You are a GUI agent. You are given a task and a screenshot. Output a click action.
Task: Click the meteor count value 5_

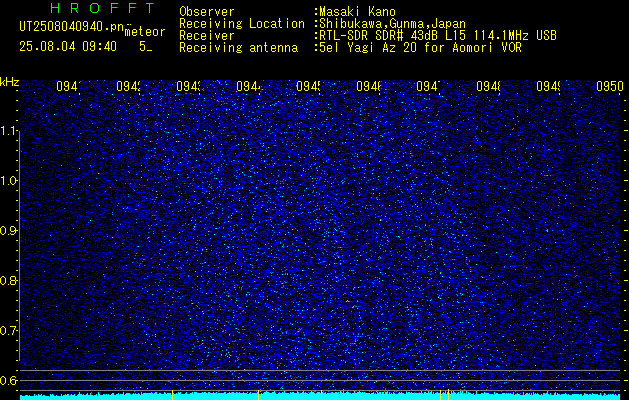(145, 47)
